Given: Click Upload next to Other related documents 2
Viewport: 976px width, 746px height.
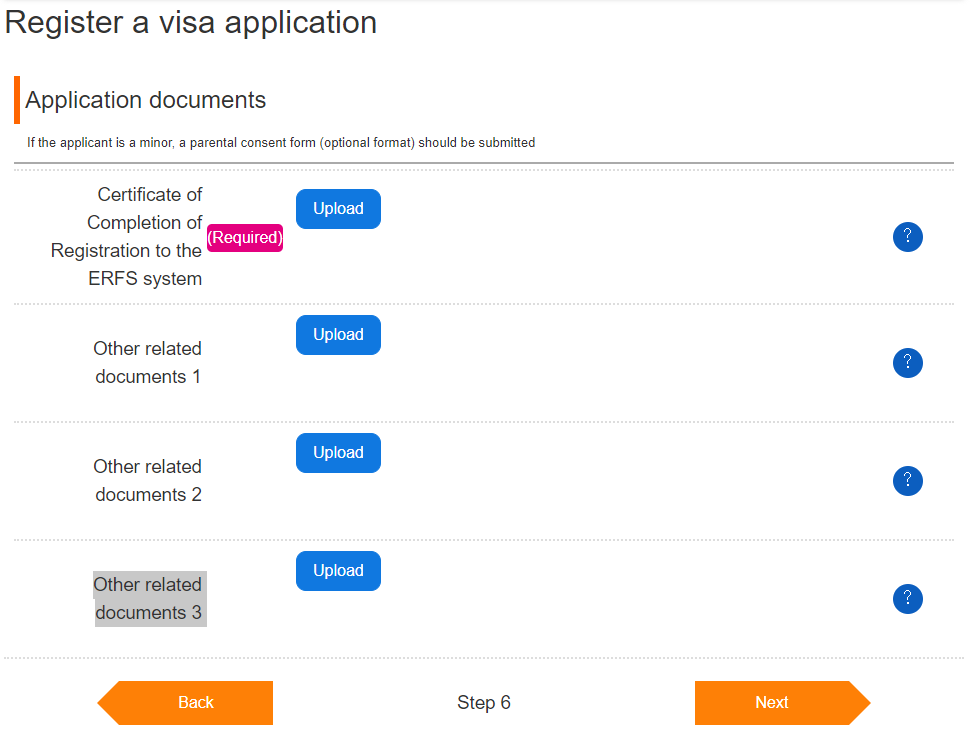Looking at the screenshot, I should pyautogui.click(x=338, y=452).
